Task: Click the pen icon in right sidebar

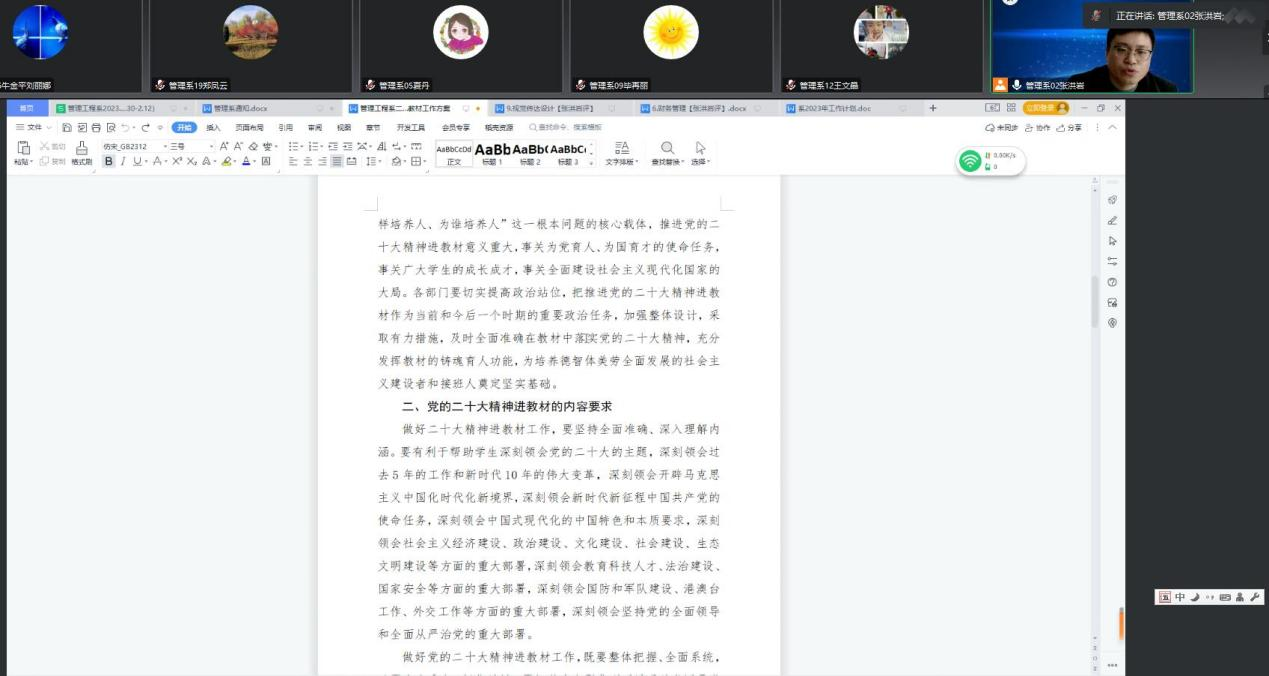Action: 1113,221
